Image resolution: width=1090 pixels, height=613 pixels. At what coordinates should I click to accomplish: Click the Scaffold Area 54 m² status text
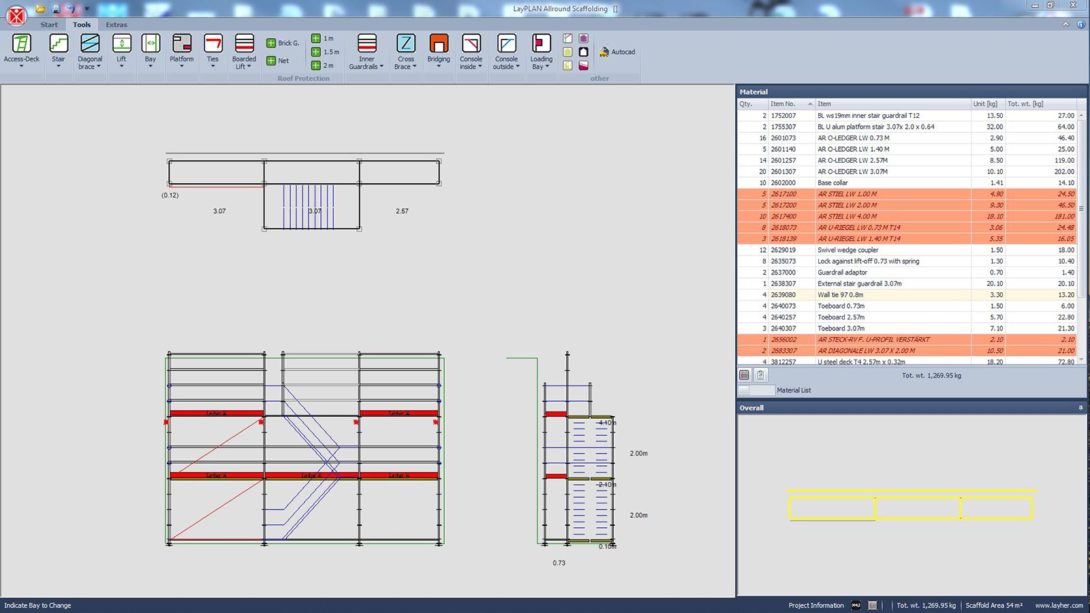(x=995, y=605)
